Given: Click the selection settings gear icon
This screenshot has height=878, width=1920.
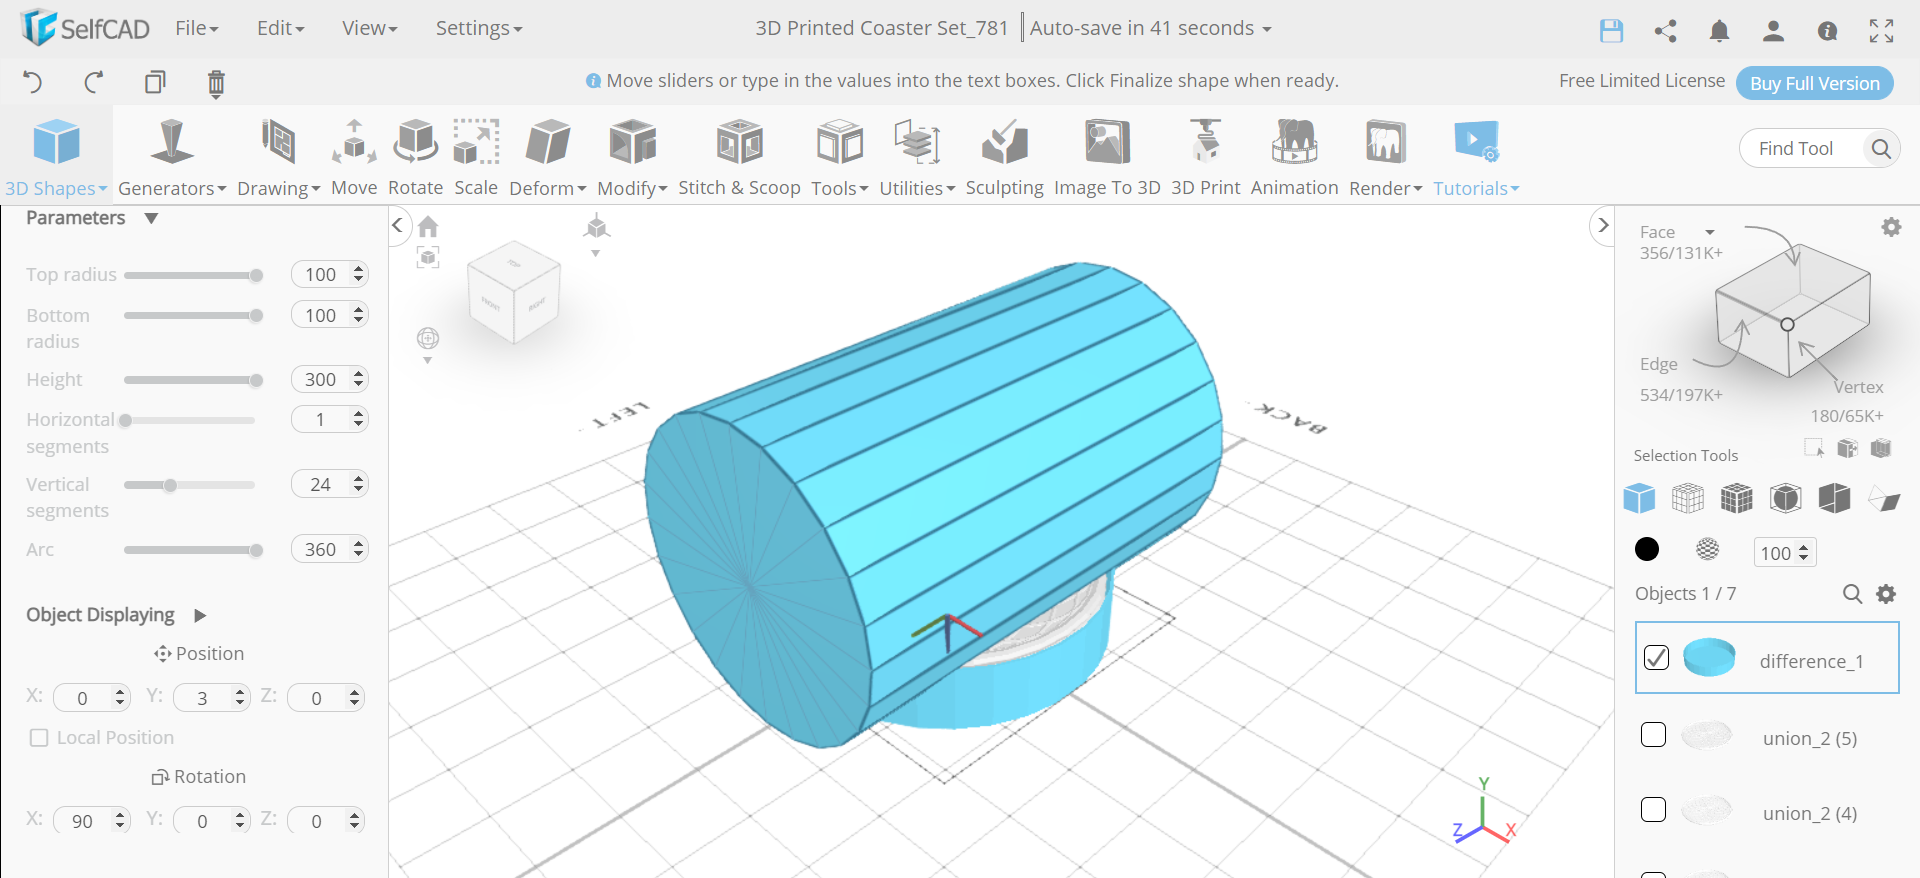Looking at the screenshot, I should point(1891,227).
